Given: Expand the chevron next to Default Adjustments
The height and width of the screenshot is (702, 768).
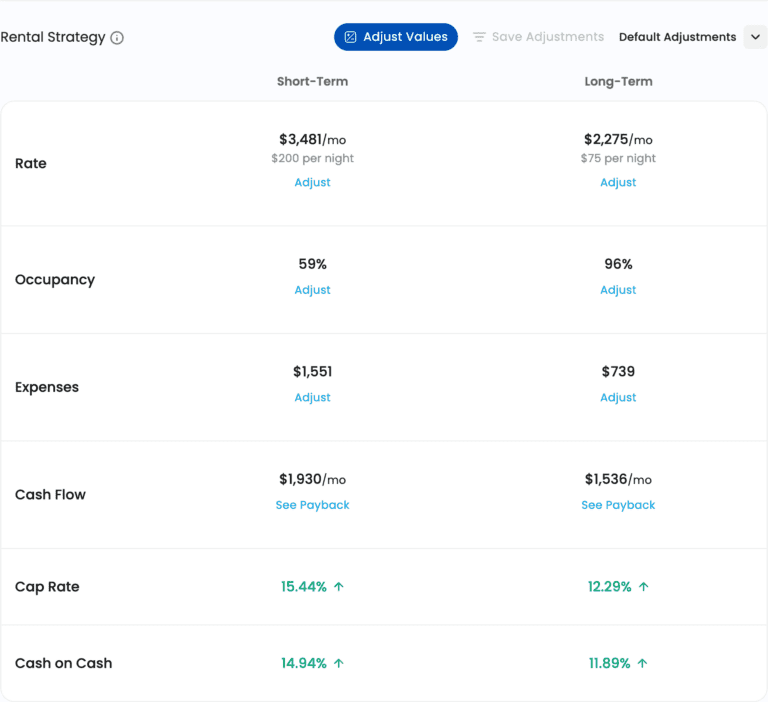Looking at the screenshot, I should 755,37.
